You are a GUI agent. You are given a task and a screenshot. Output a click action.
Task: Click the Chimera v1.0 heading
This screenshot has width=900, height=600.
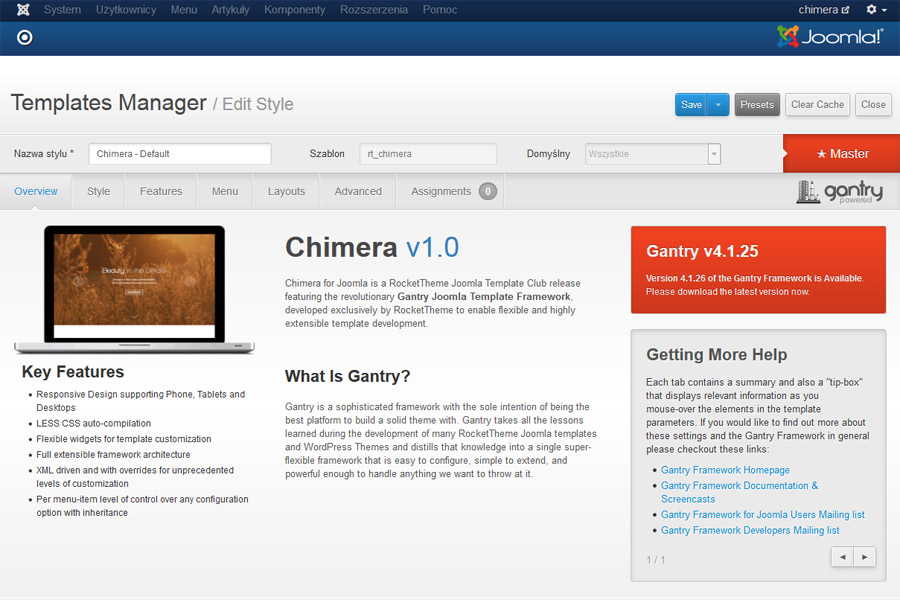pos(372,247)
